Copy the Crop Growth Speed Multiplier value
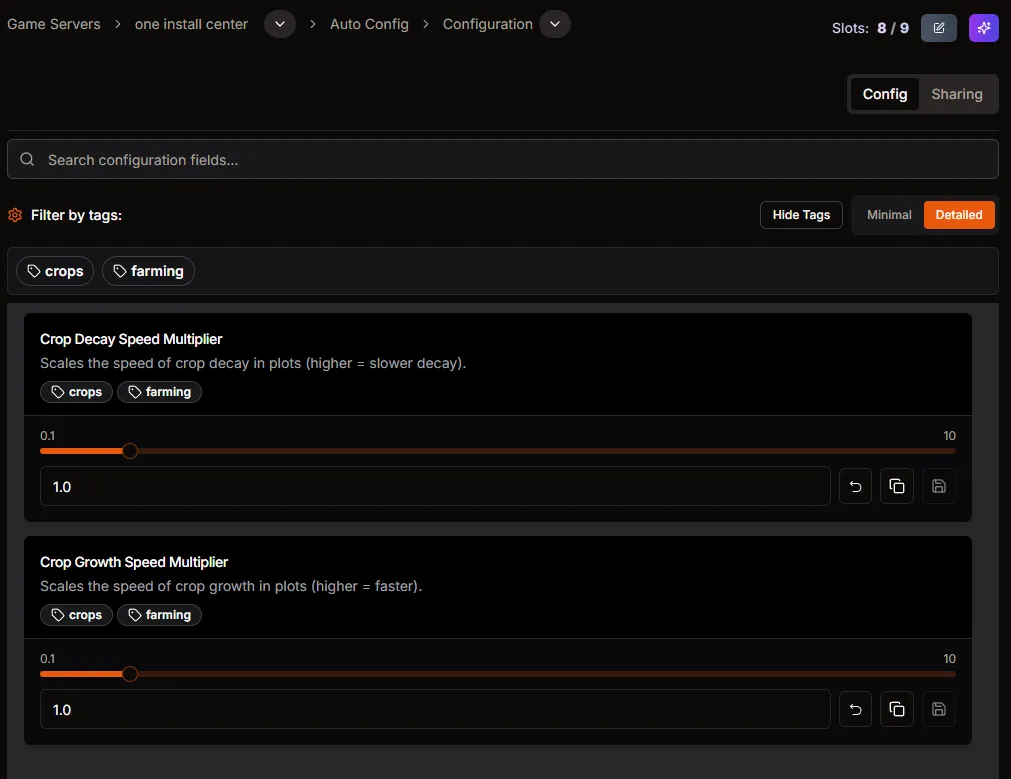This screenshot has height=779, width=1011. (897, 710)
